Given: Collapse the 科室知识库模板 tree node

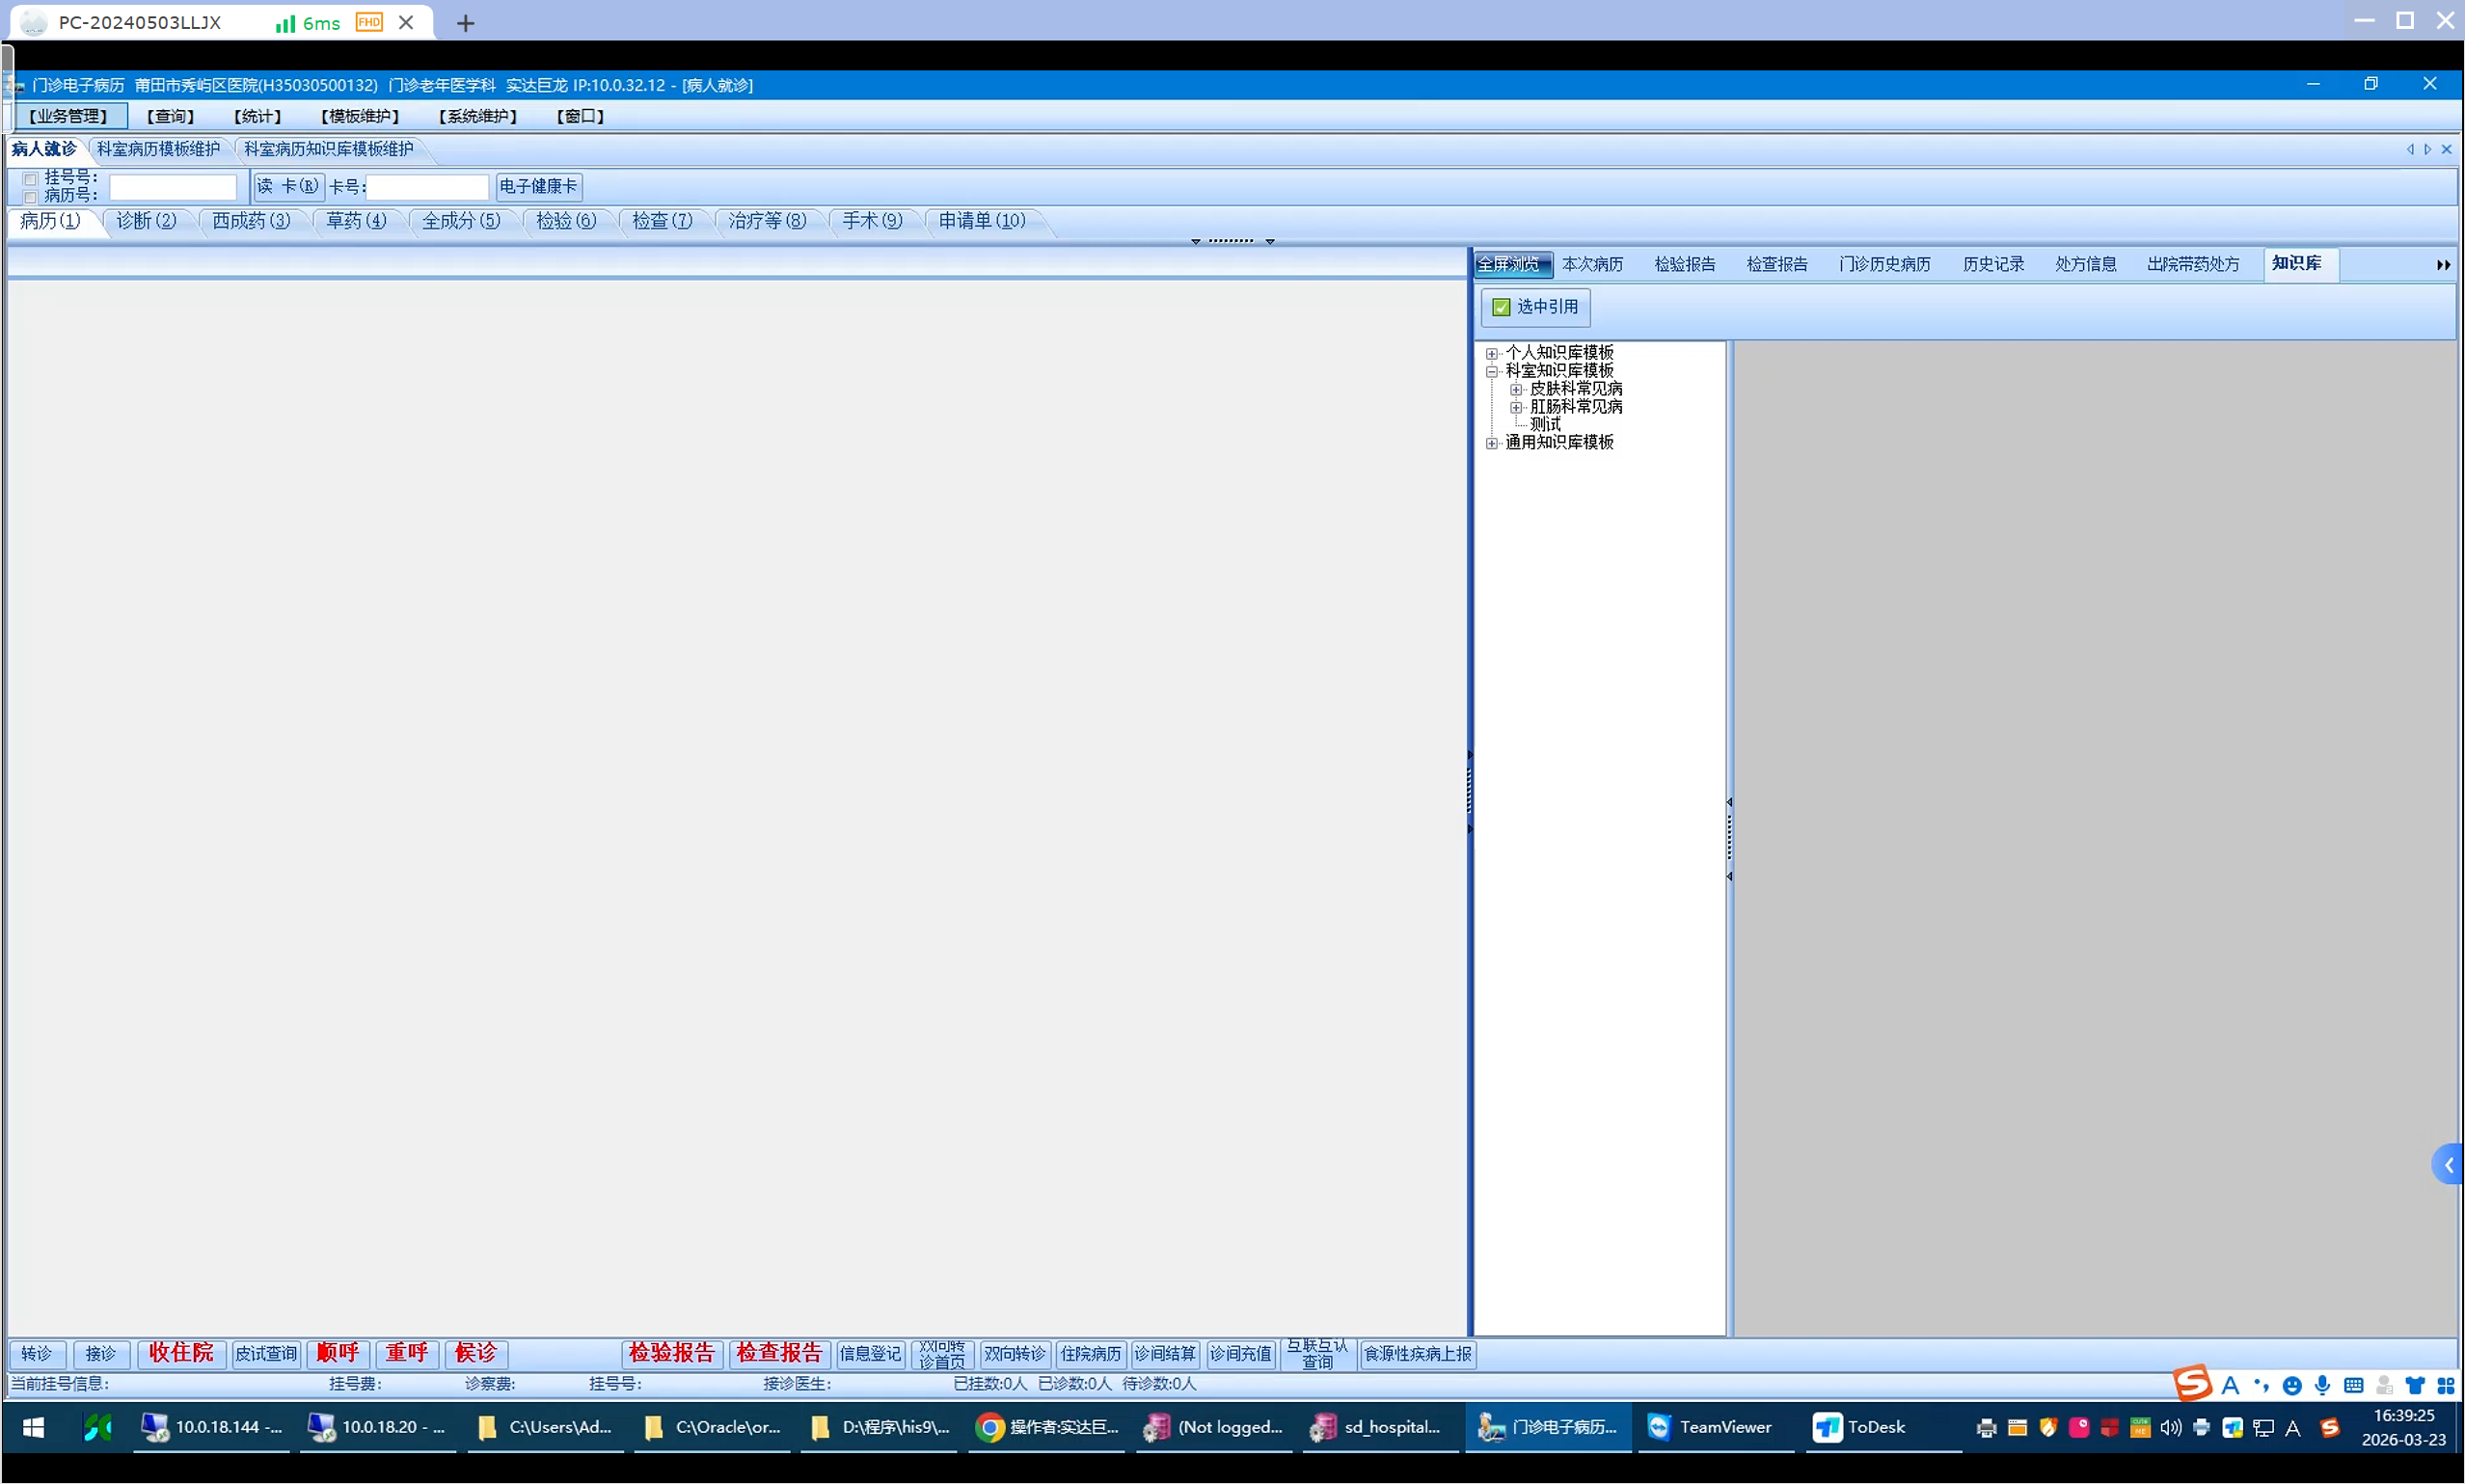Looking at the screenshot, I should click(x=1492, y=371).
